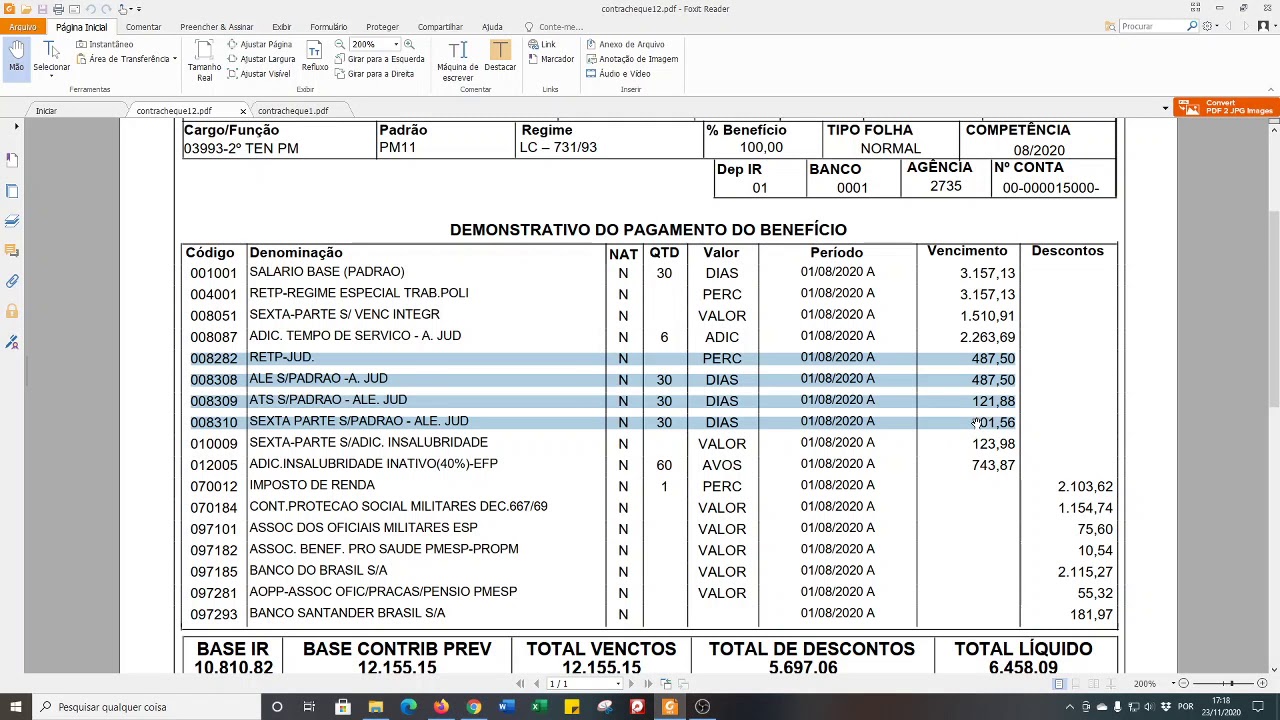Click the save icon in quick access toolbar
The image size is (1280, 720).
click(x=42, y=9)
